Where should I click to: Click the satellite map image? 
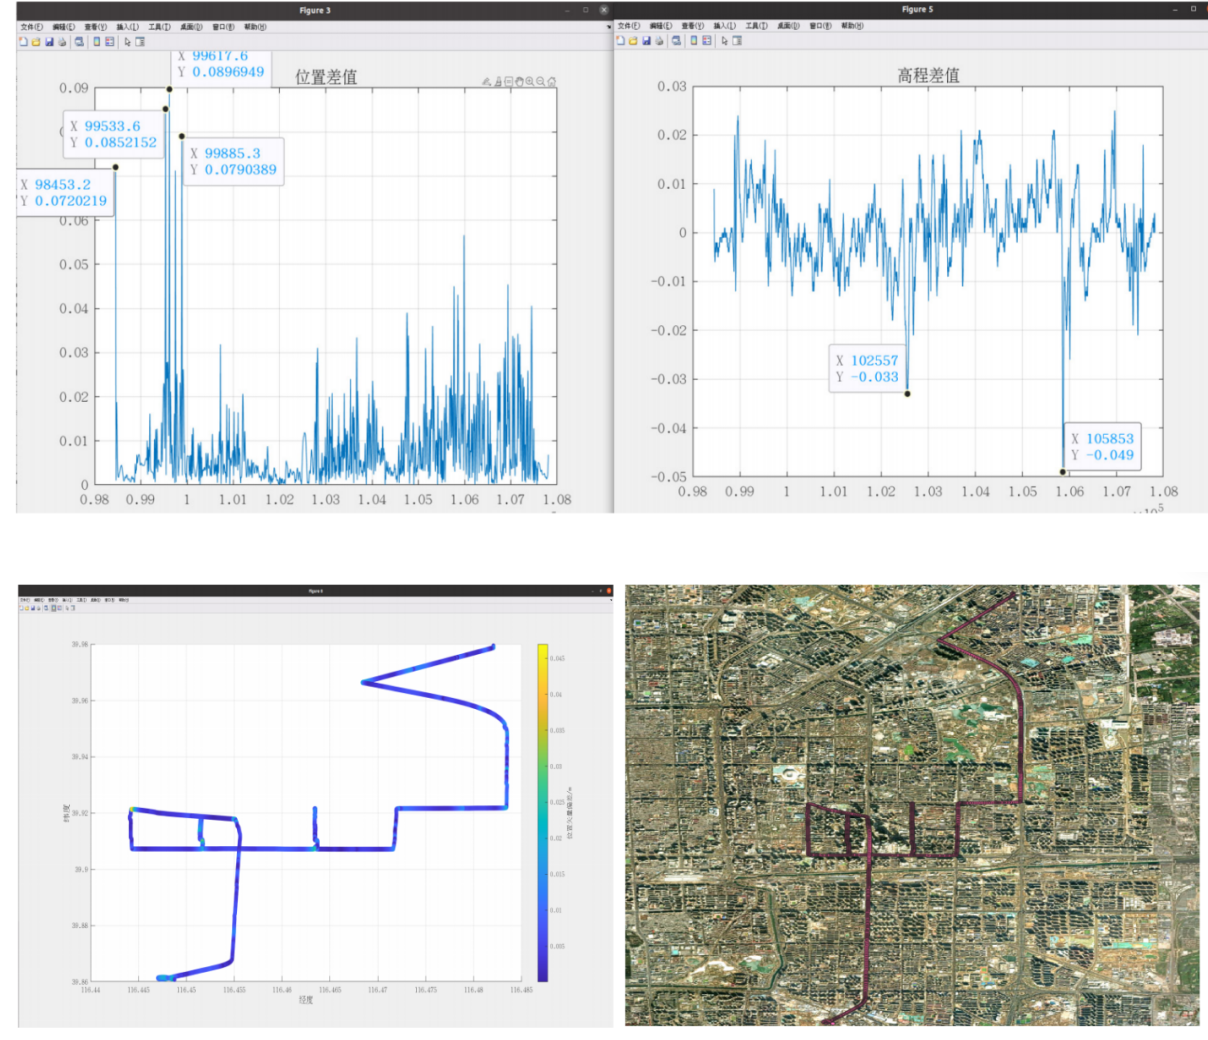[x=911, y=805]
